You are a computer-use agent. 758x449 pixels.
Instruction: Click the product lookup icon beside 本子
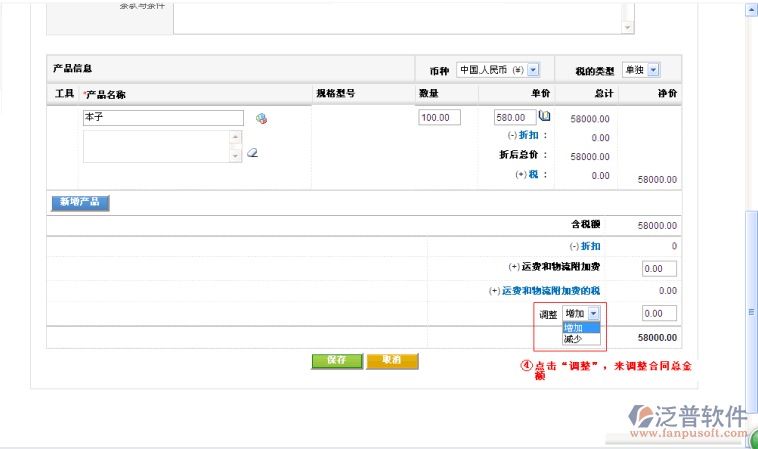coord(261,118)
